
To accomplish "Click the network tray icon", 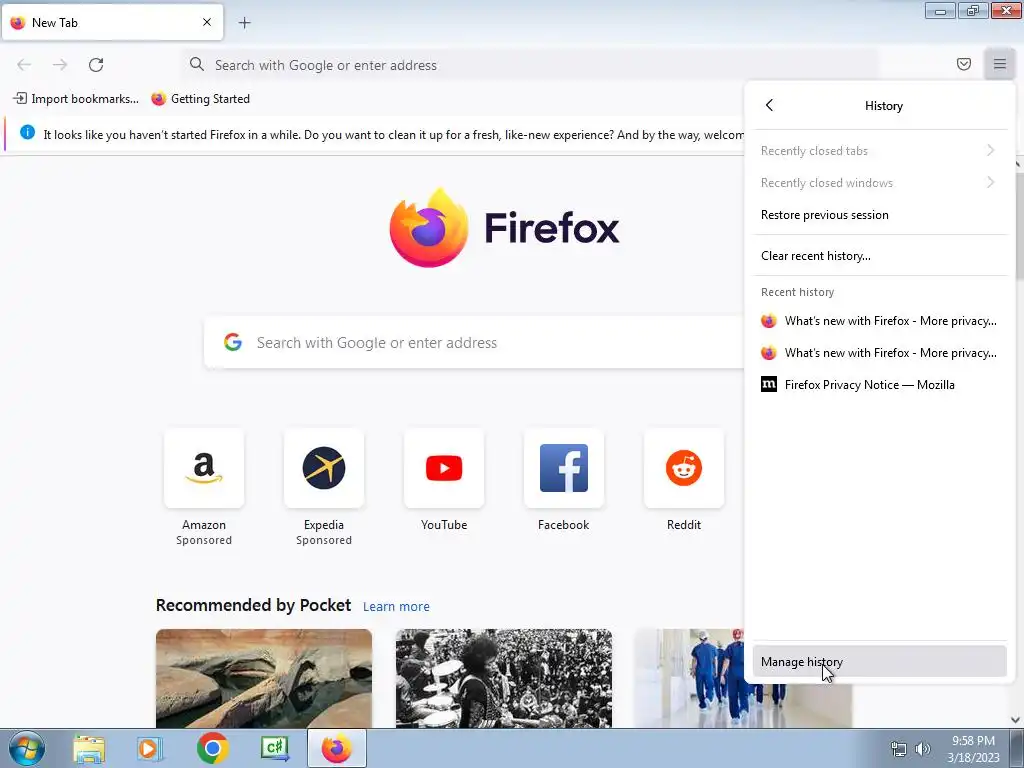I will tap(899, 749).
